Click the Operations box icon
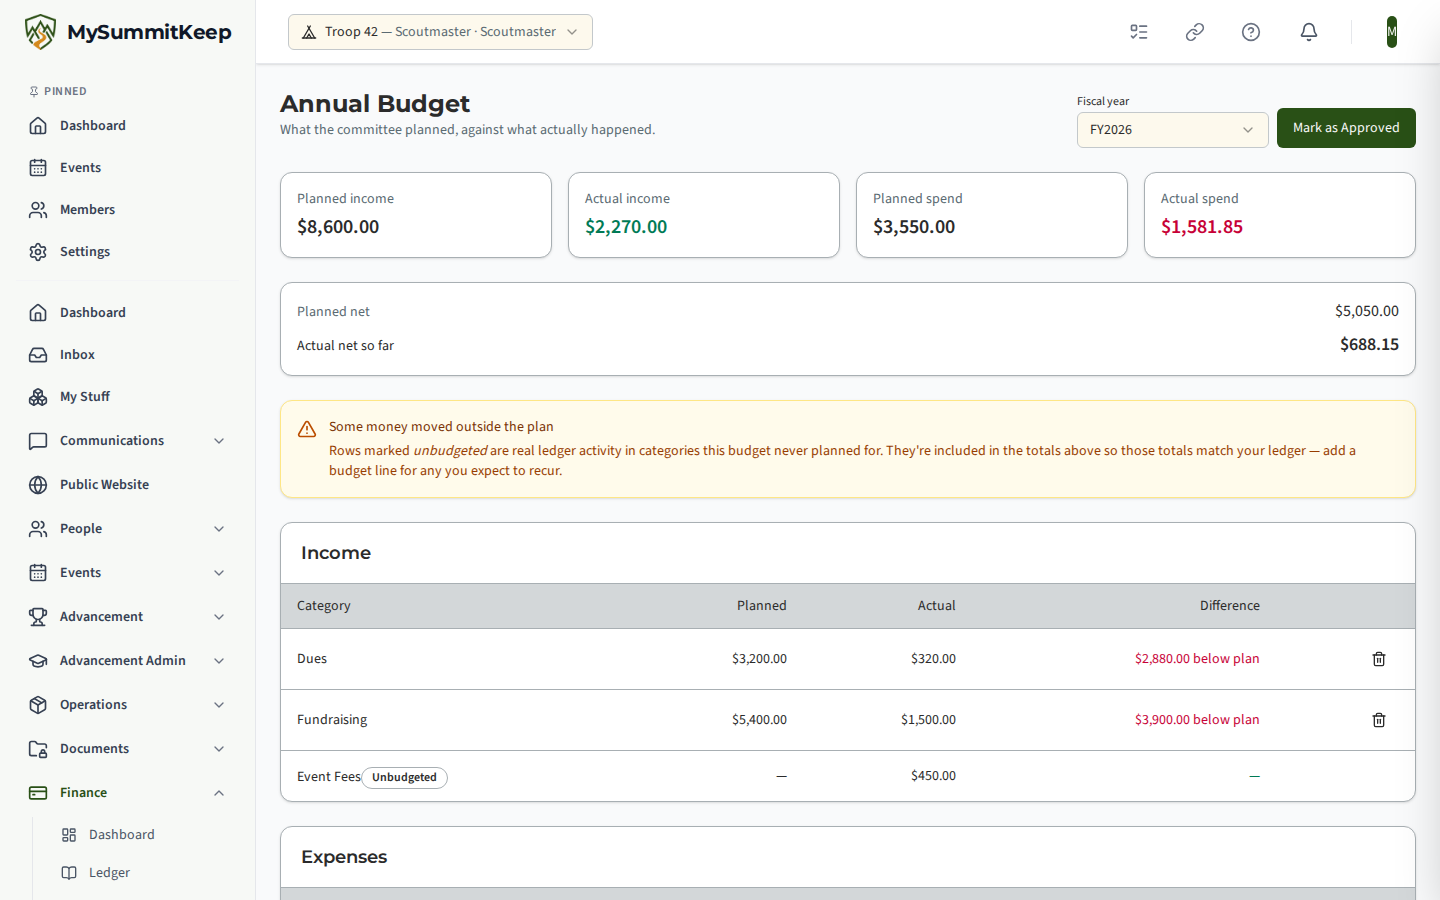Image resolution: width=1440 pixels, height=900 pixels. click(x=38, y=705)
